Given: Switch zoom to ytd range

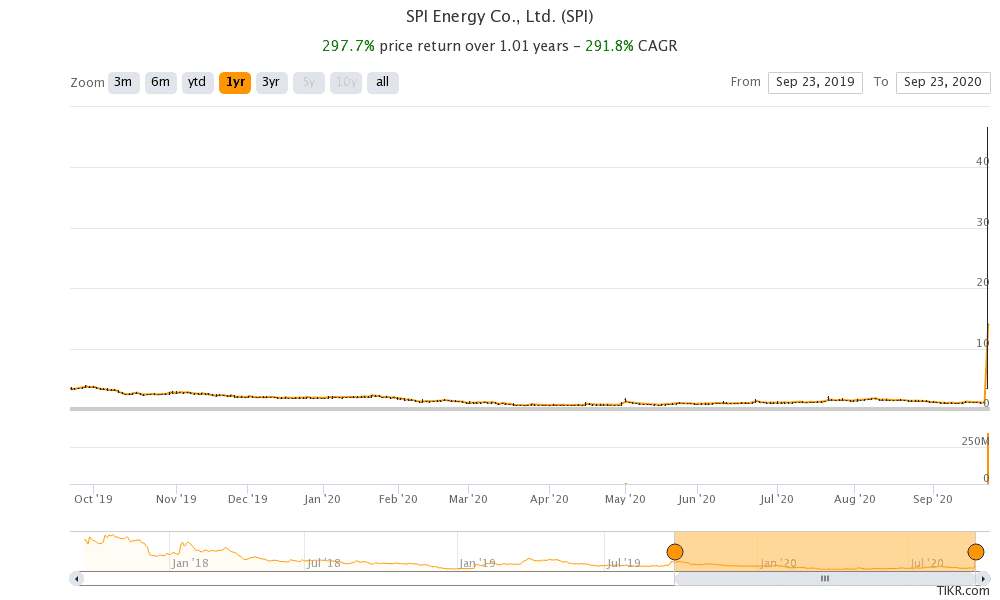Looking at the screenshot, I should (x=197, y=82).
